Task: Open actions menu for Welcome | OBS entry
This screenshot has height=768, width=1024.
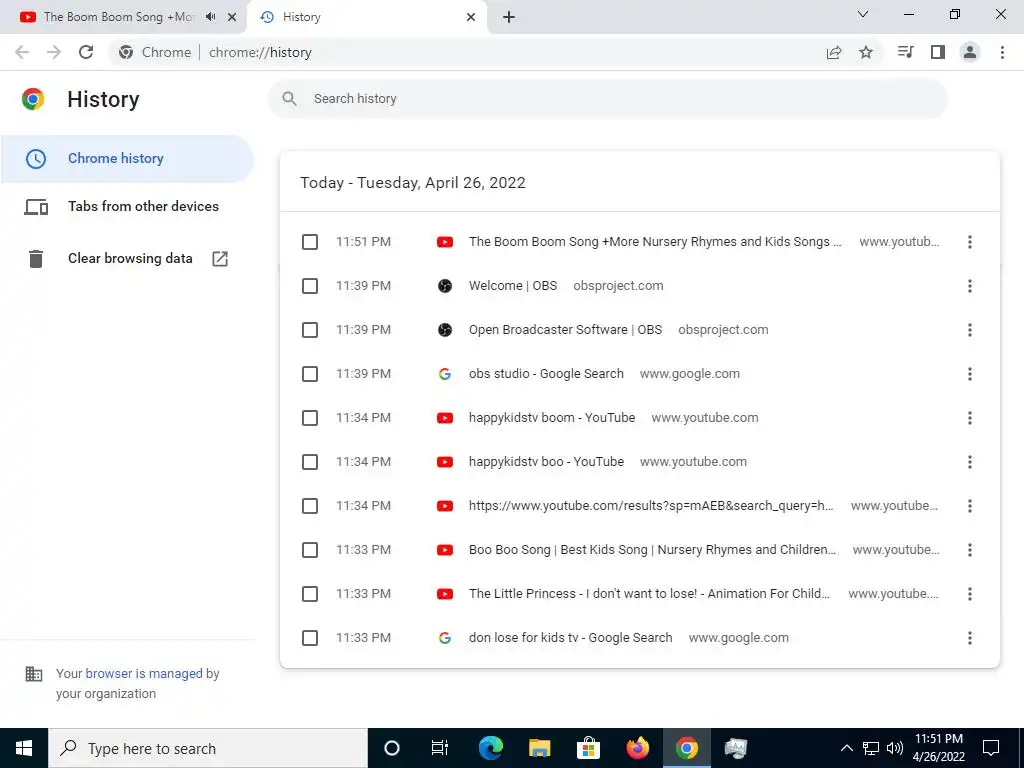Action: click(x=970, y=286)
